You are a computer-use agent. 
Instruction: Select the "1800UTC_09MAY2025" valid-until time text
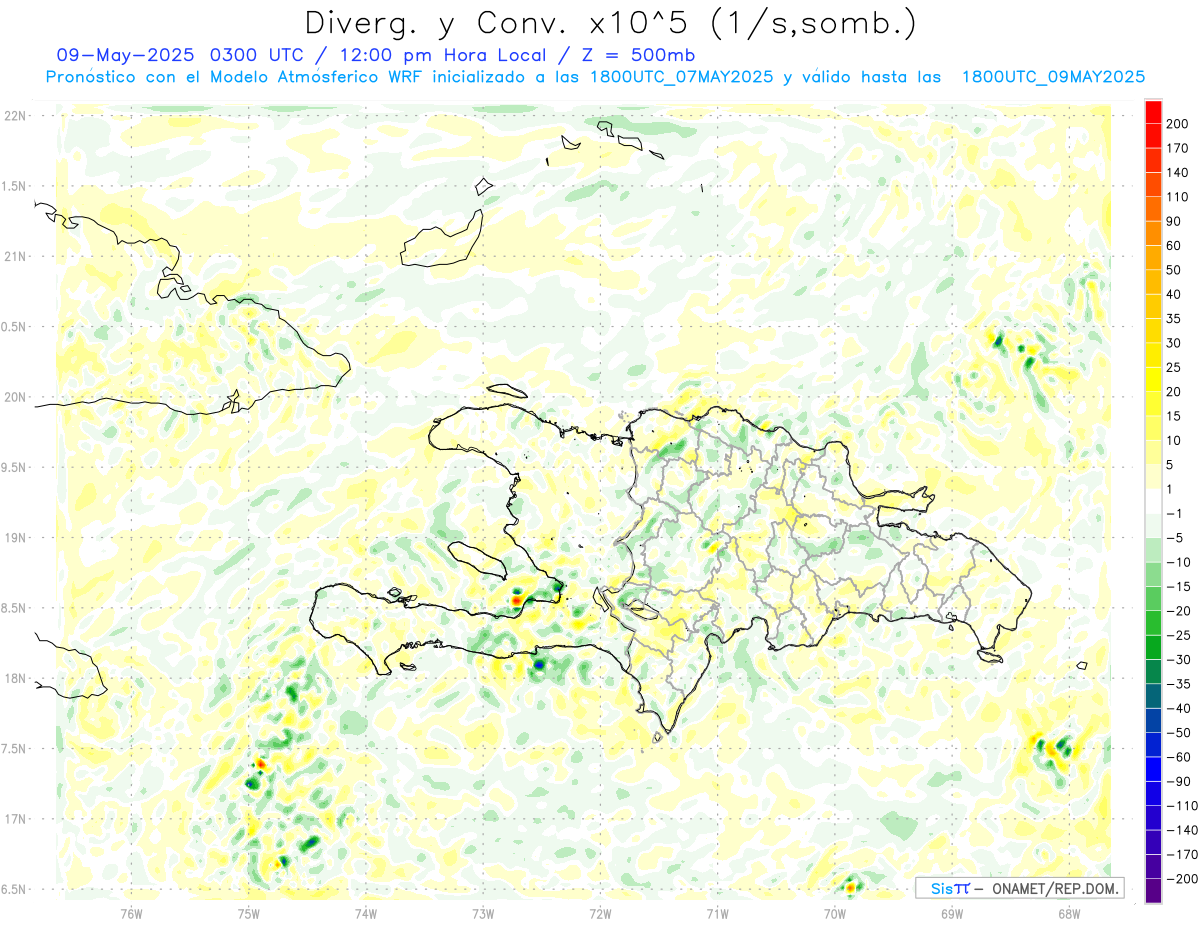pyautogui.click(x=1053, y=77)
